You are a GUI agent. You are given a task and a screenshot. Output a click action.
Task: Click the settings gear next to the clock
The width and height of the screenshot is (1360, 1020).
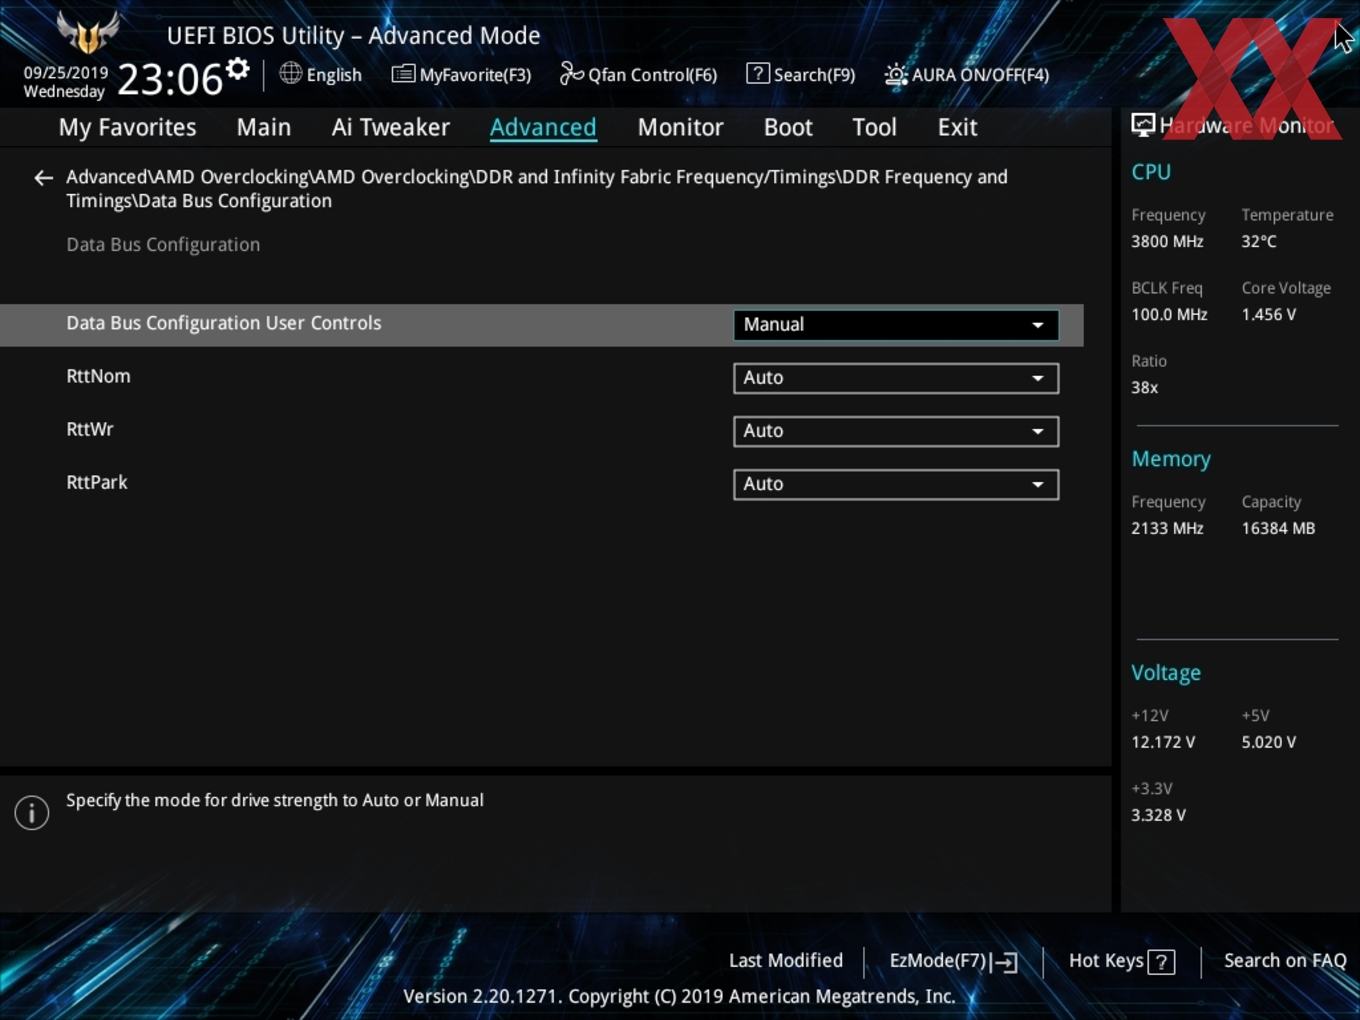click(237, 69)
